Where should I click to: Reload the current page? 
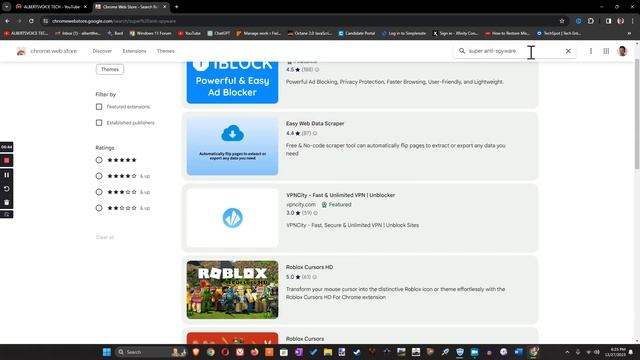pos(31,21)
